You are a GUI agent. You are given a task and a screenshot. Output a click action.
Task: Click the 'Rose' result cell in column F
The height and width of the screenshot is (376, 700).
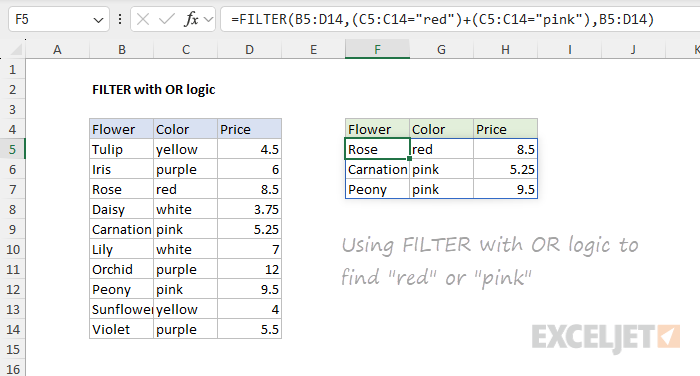377,149
